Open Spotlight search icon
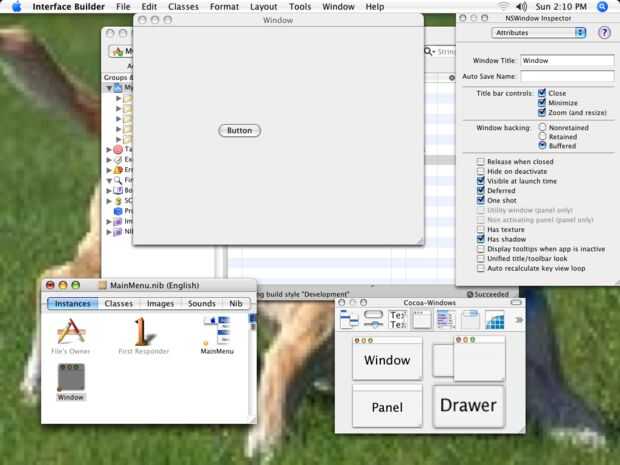Viewport: 620px width, 465px height. click(602, 7)
